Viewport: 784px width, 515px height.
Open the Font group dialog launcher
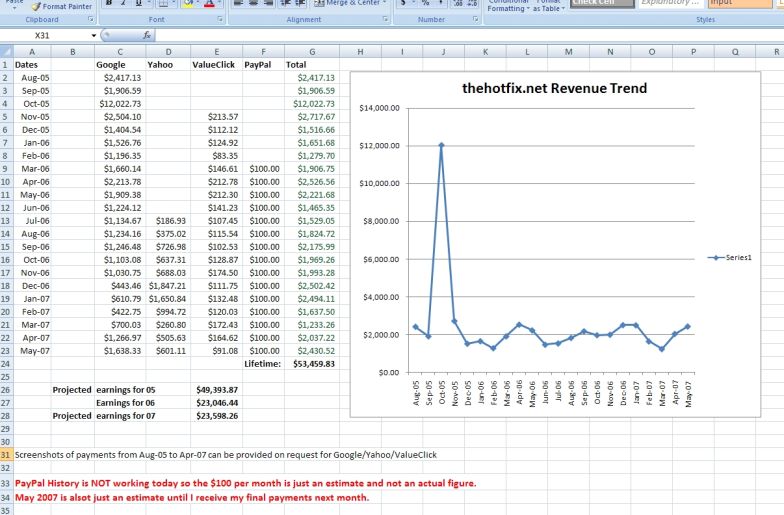point(220,19)
